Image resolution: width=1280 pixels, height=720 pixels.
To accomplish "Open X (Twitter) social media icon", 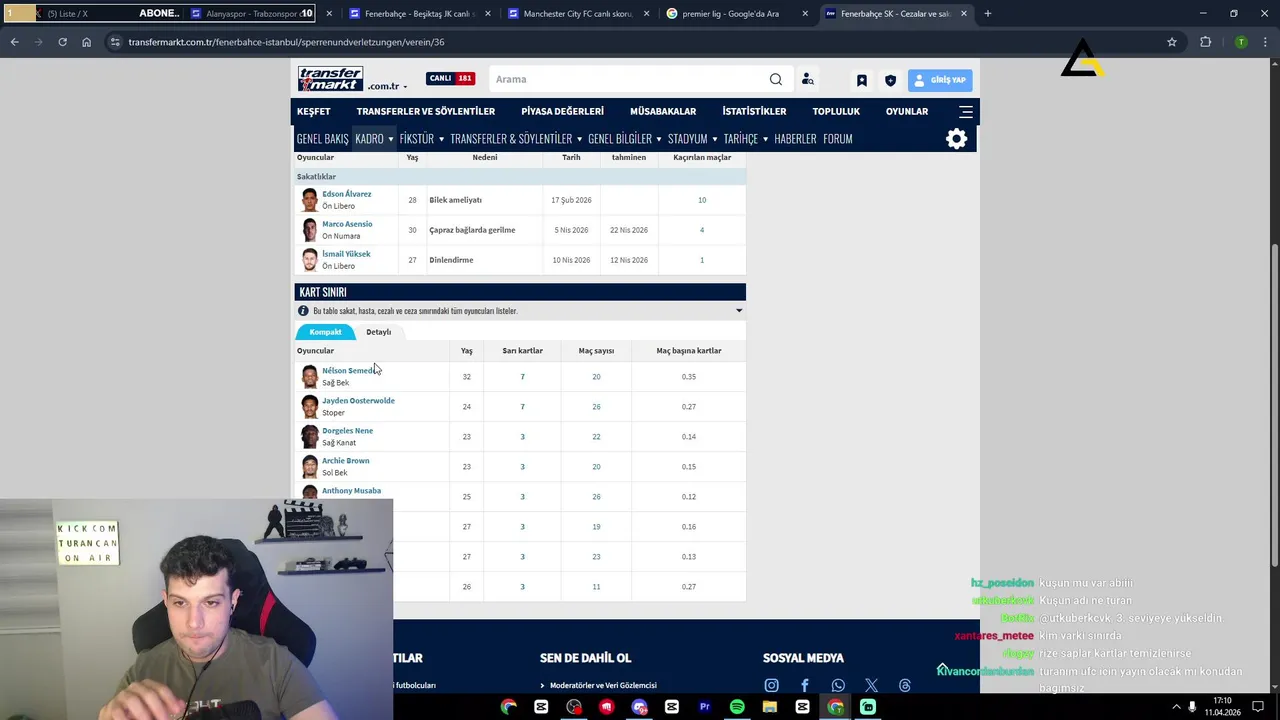I will [871, 685].
